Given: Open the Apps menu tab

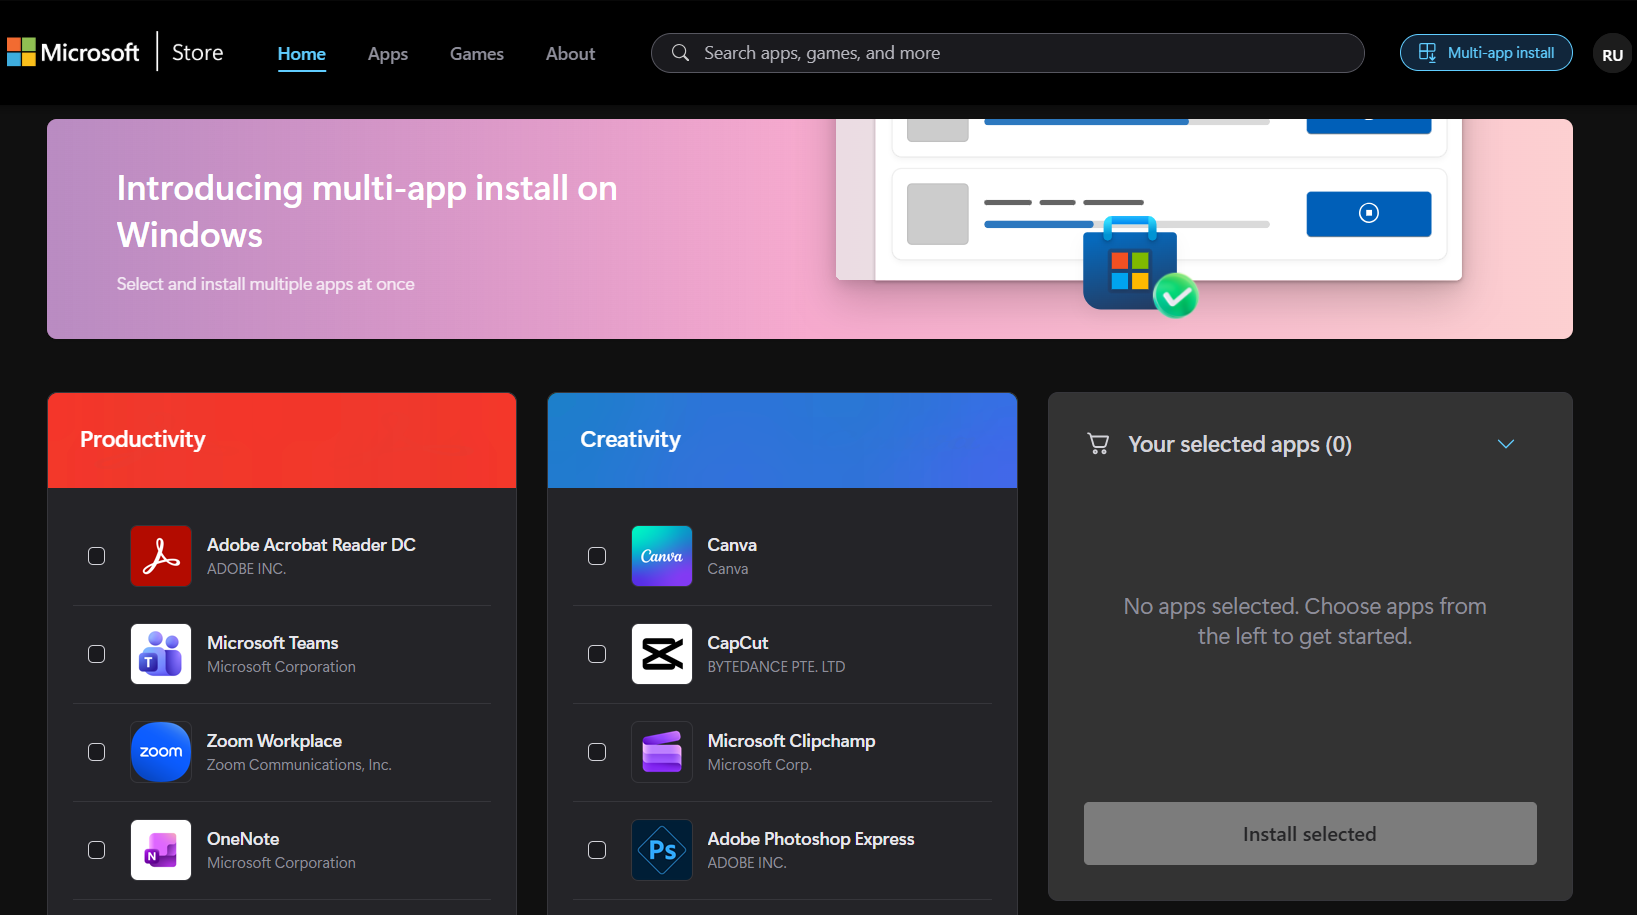Looking at the screenshot, I should [x=387, y=53].
